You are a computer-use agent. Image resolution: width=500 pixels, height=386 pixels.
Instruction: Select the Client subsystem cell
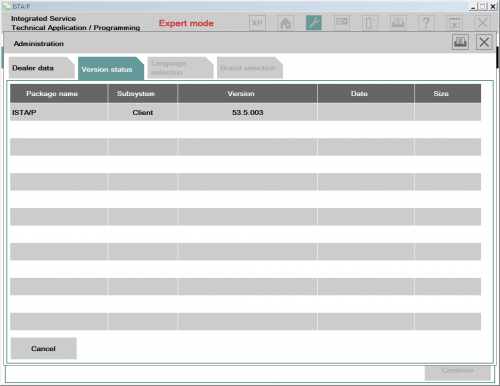pyautogui.click(x=143, y=112)
